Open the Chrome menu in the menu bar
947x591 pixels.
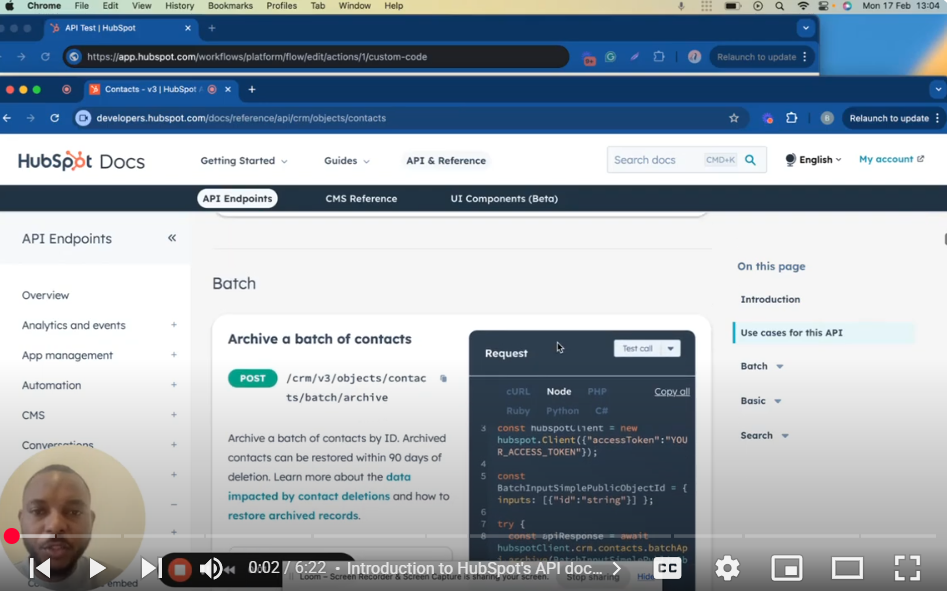[x=44, y=6]
